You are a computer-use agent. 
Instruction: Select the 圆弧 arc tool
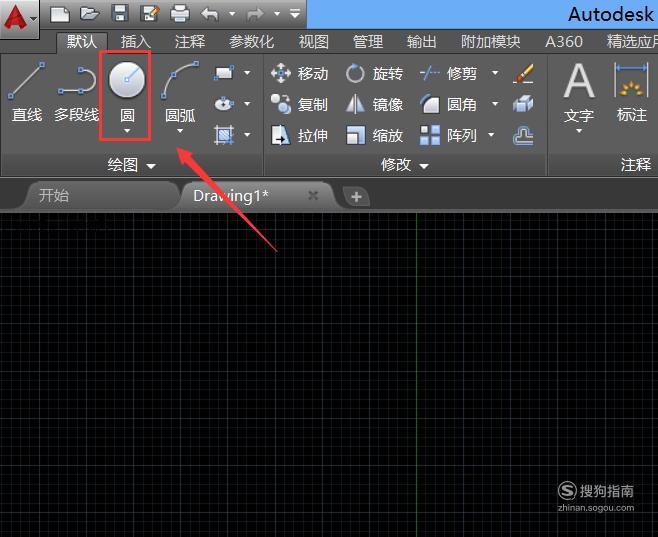pos(180,91)
